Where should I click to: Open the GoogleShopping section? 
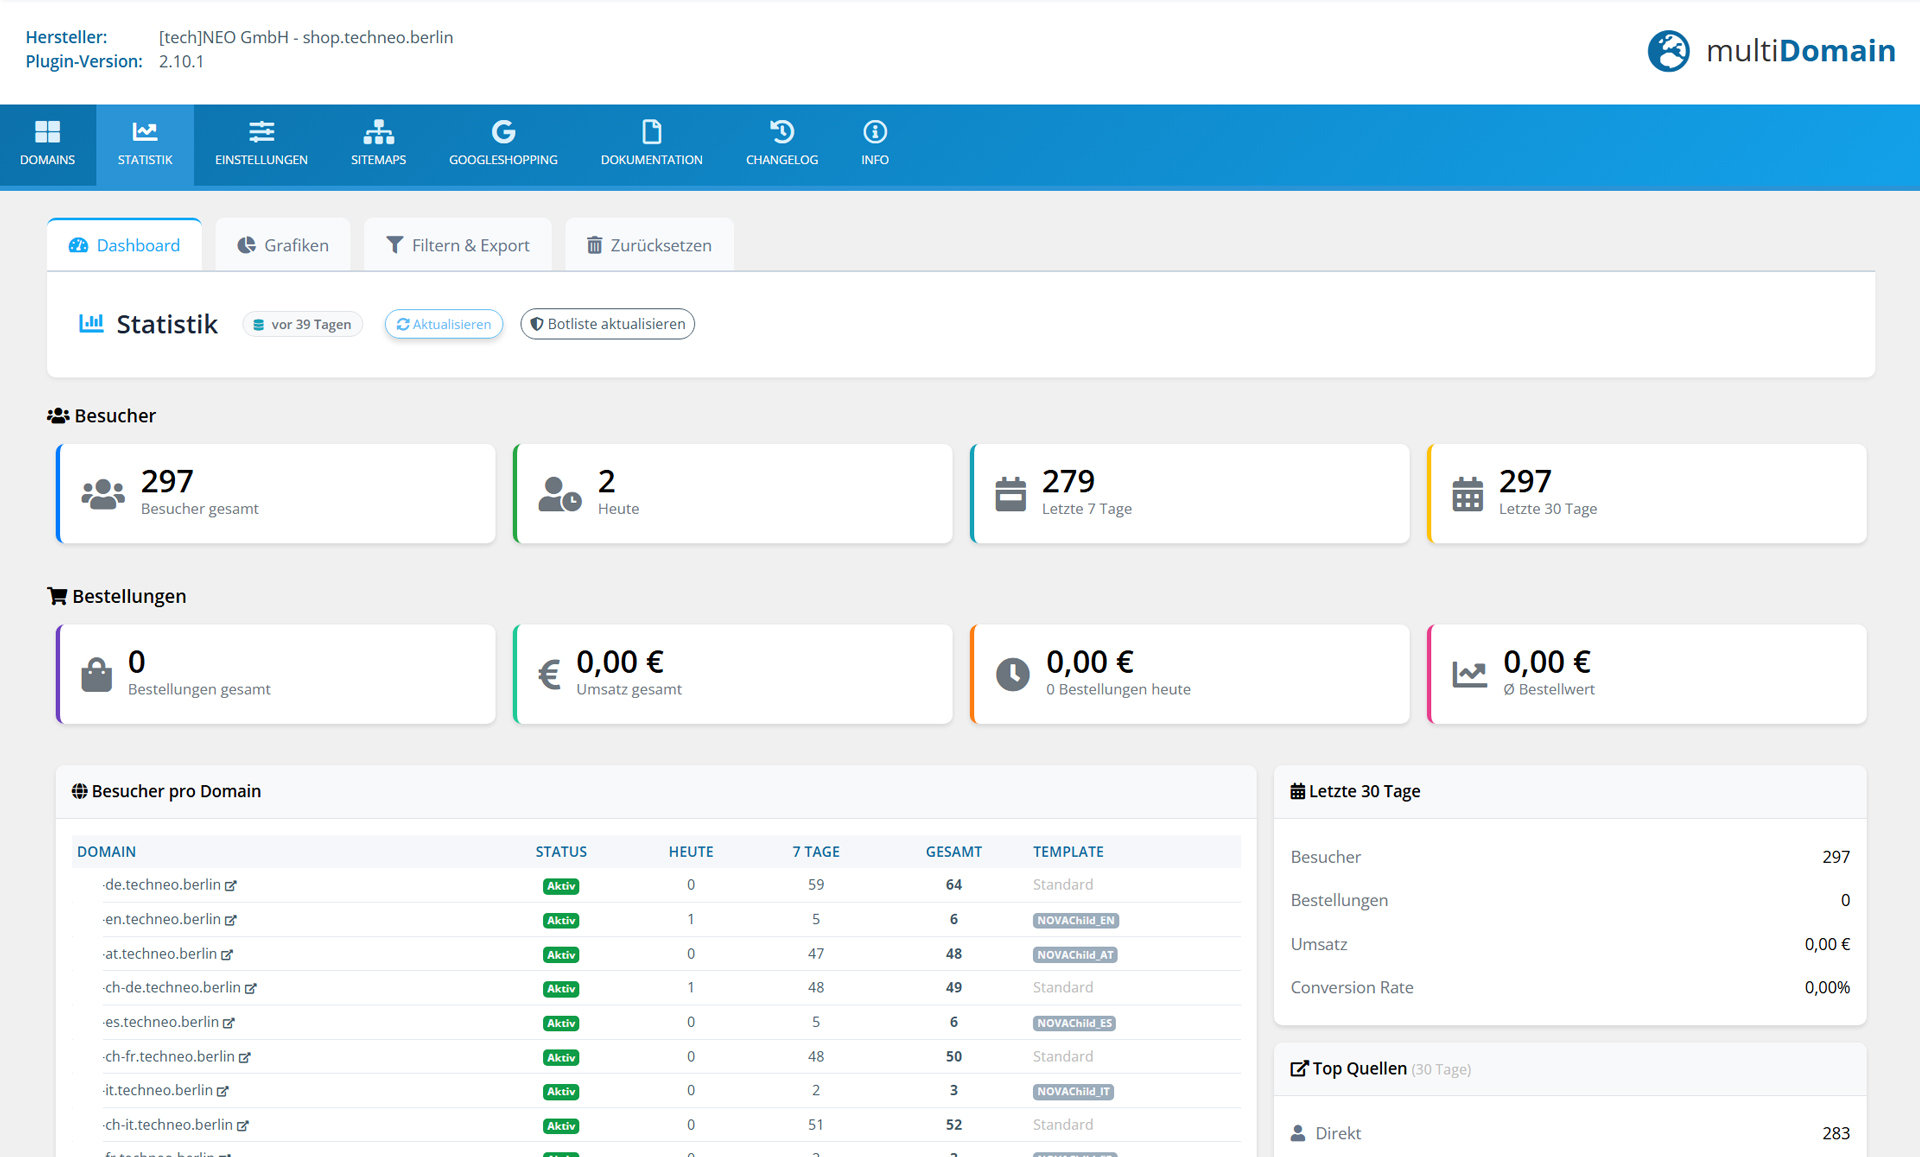503,145
